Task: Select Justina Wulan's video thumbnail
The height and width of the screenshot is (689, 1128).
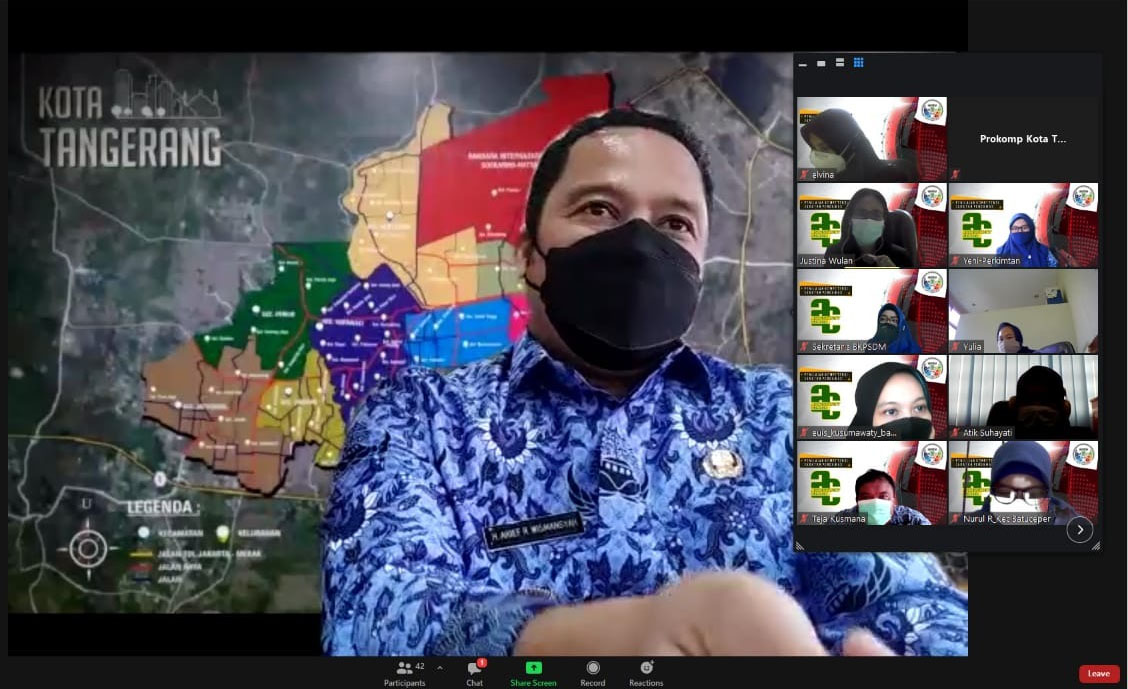Action: (x=872, y=225)
